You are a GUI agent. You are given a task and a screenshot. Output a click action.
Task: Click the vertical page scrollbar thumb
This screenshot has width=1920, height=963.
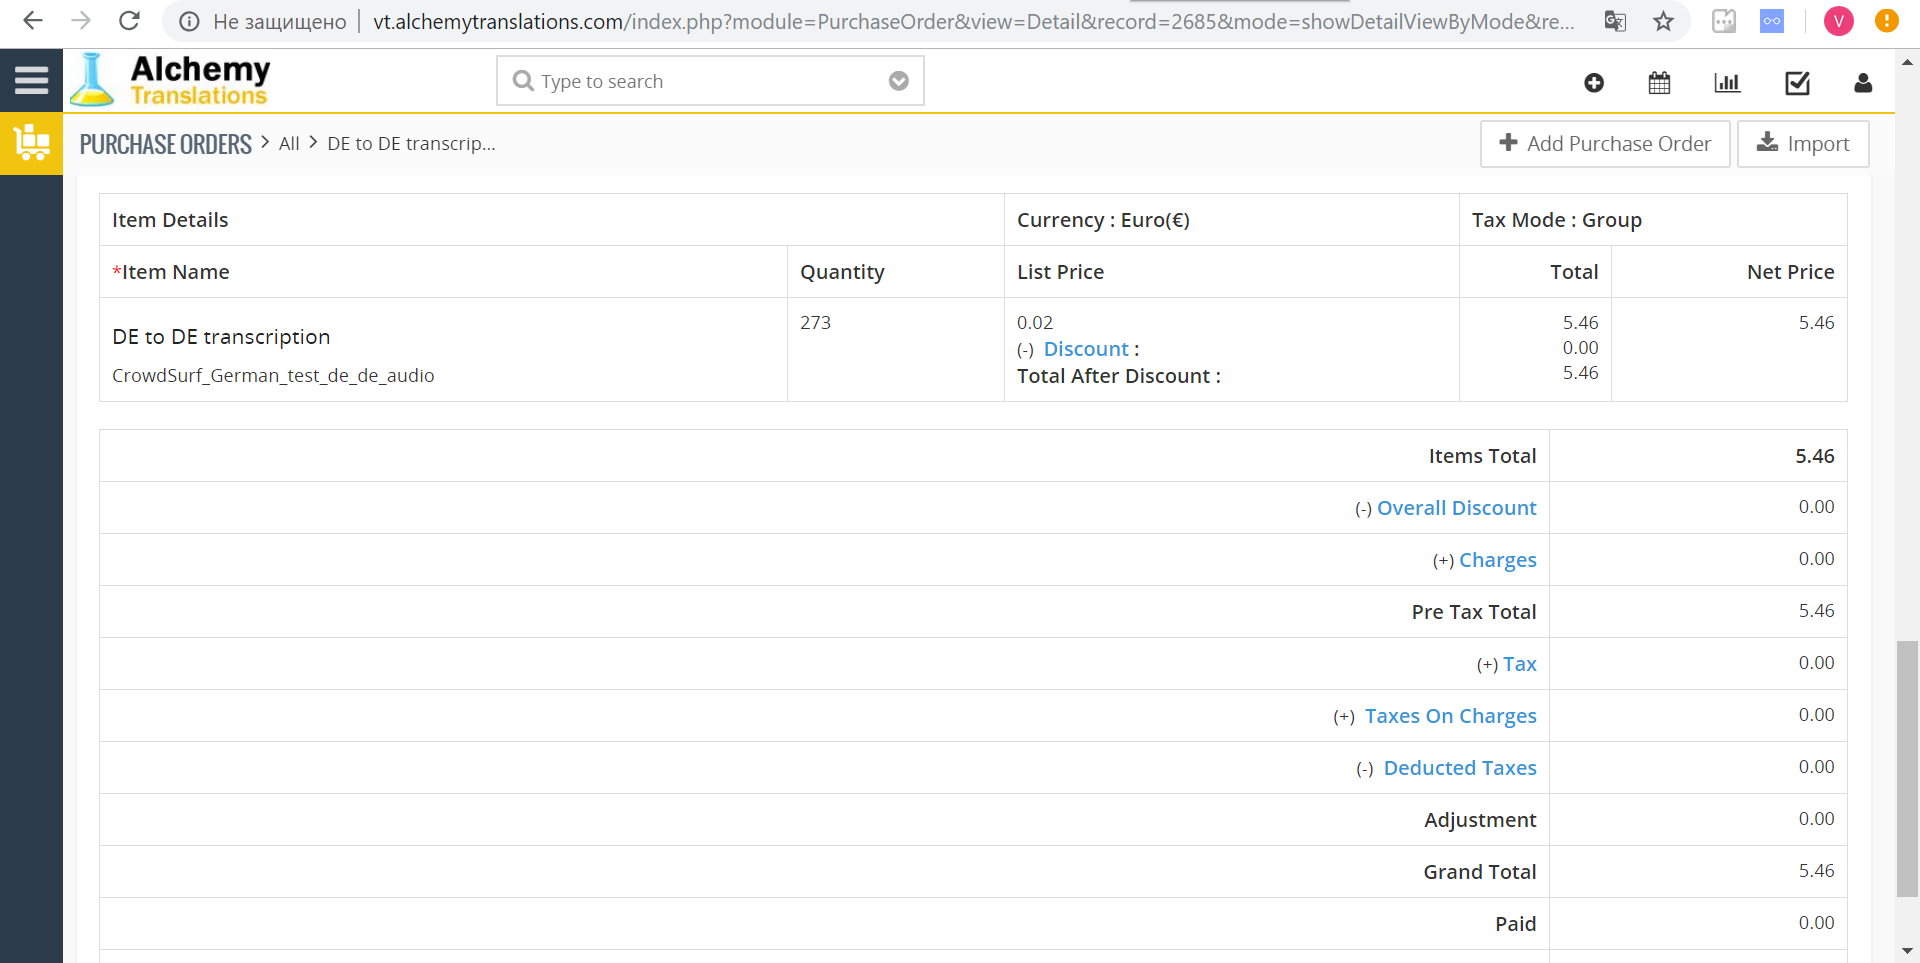[x=1907, y=768]
